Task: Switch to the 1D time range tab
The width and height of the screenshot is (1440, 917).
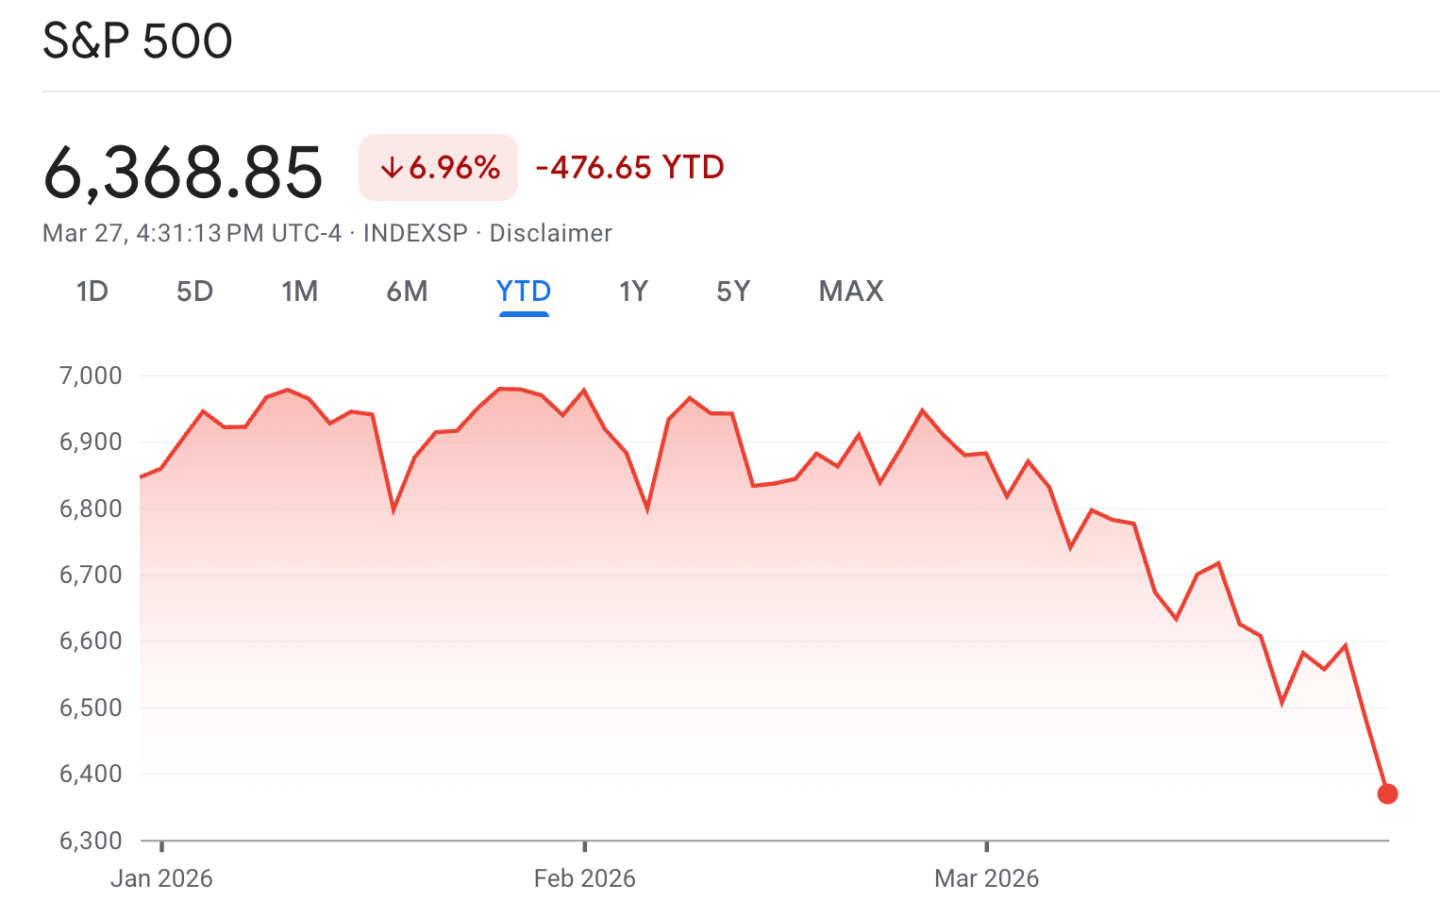Action: [92, 291]
